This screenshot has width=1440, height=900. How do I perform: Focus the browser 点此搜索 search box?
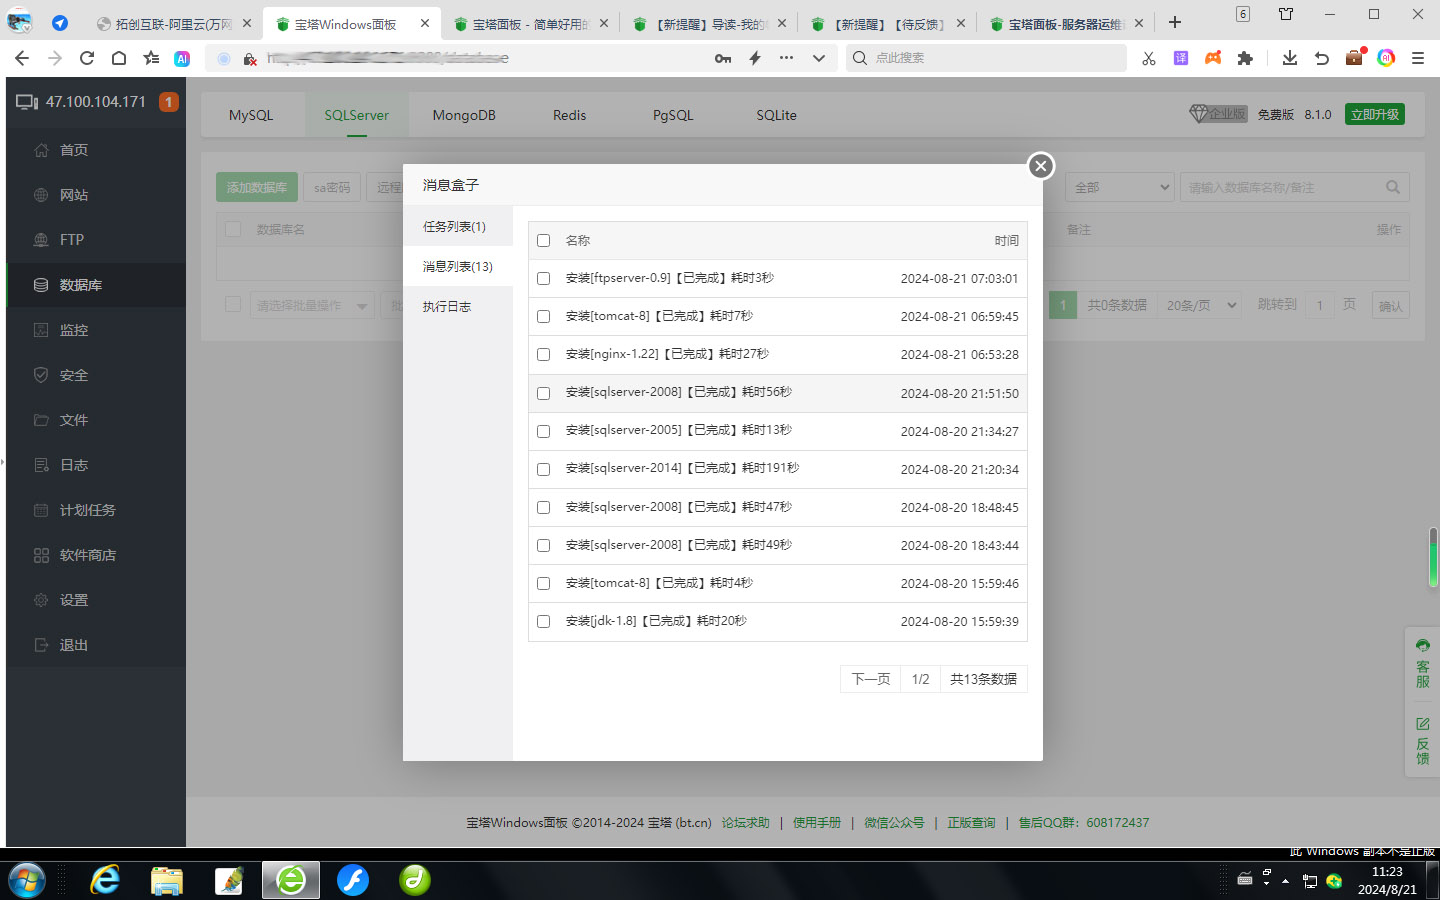click(x=987, y=58)
